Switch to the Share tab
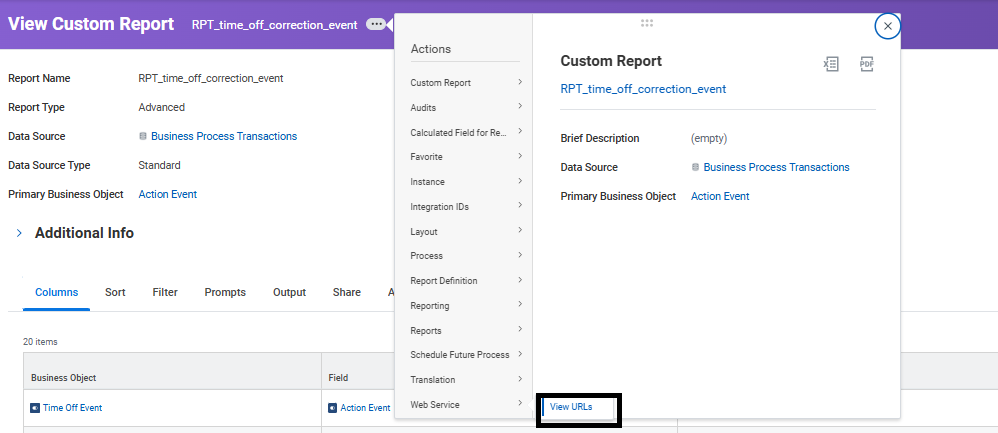Viewport: 998px width, 433px height. pos(347,292)
